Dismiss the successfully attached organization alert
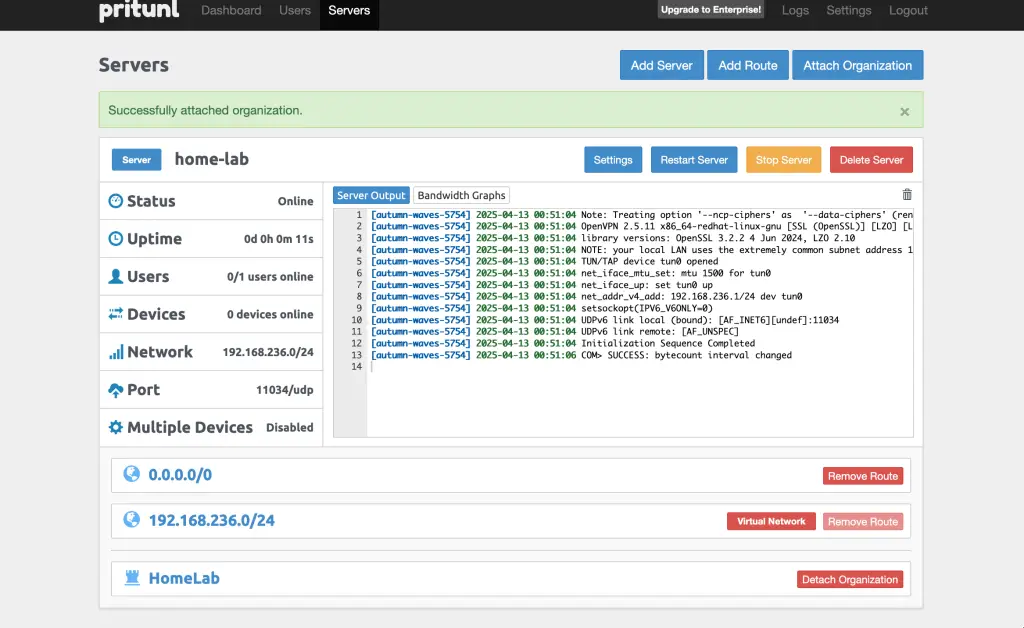 pos(904,111)
